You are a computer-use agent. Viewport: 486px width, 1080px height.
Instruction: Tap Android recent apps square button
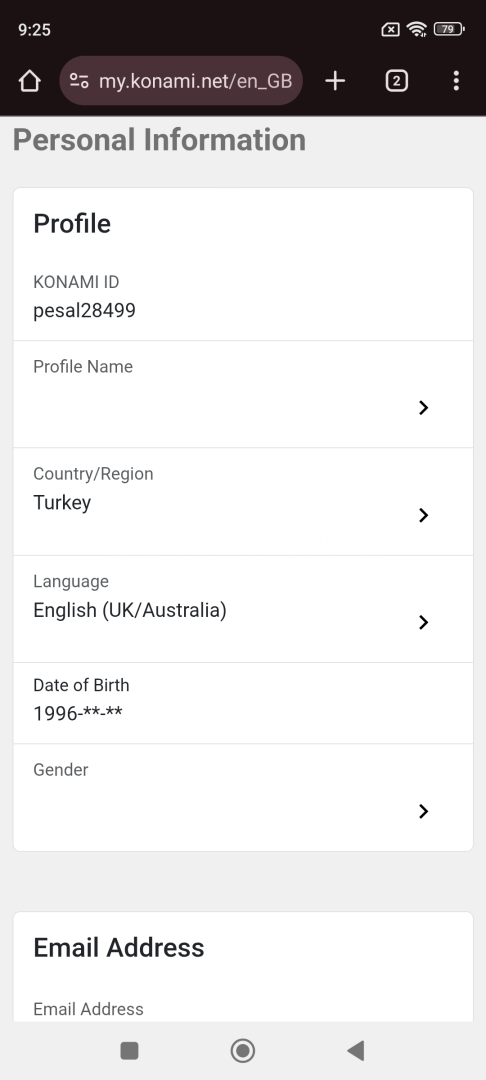click(x=129, y=1050)
